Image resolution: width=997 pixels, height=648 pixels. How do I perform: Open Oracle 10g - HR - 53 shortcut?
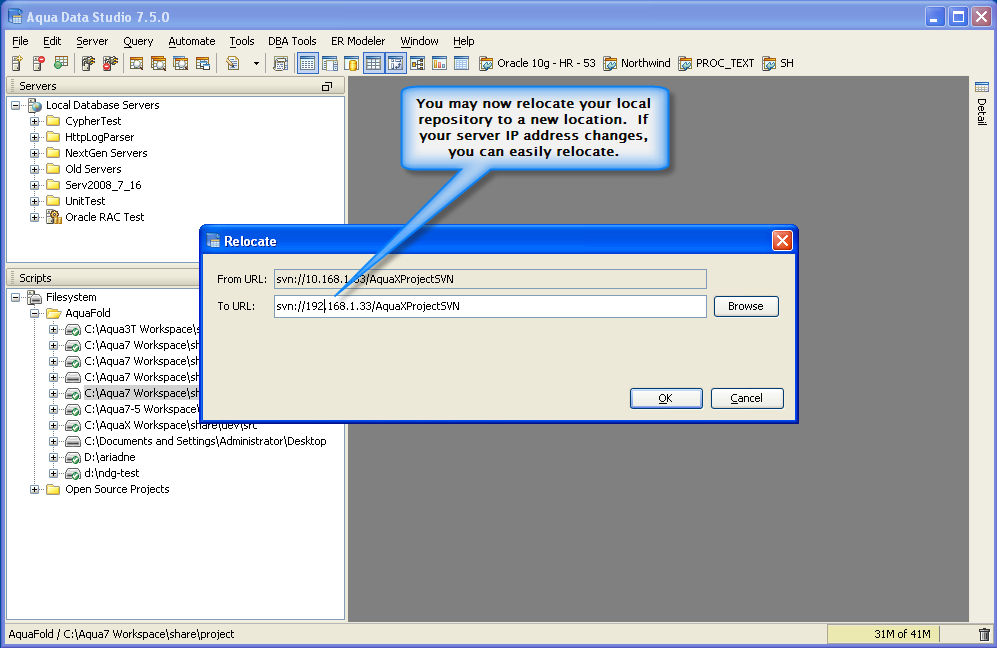pos(537,63)
